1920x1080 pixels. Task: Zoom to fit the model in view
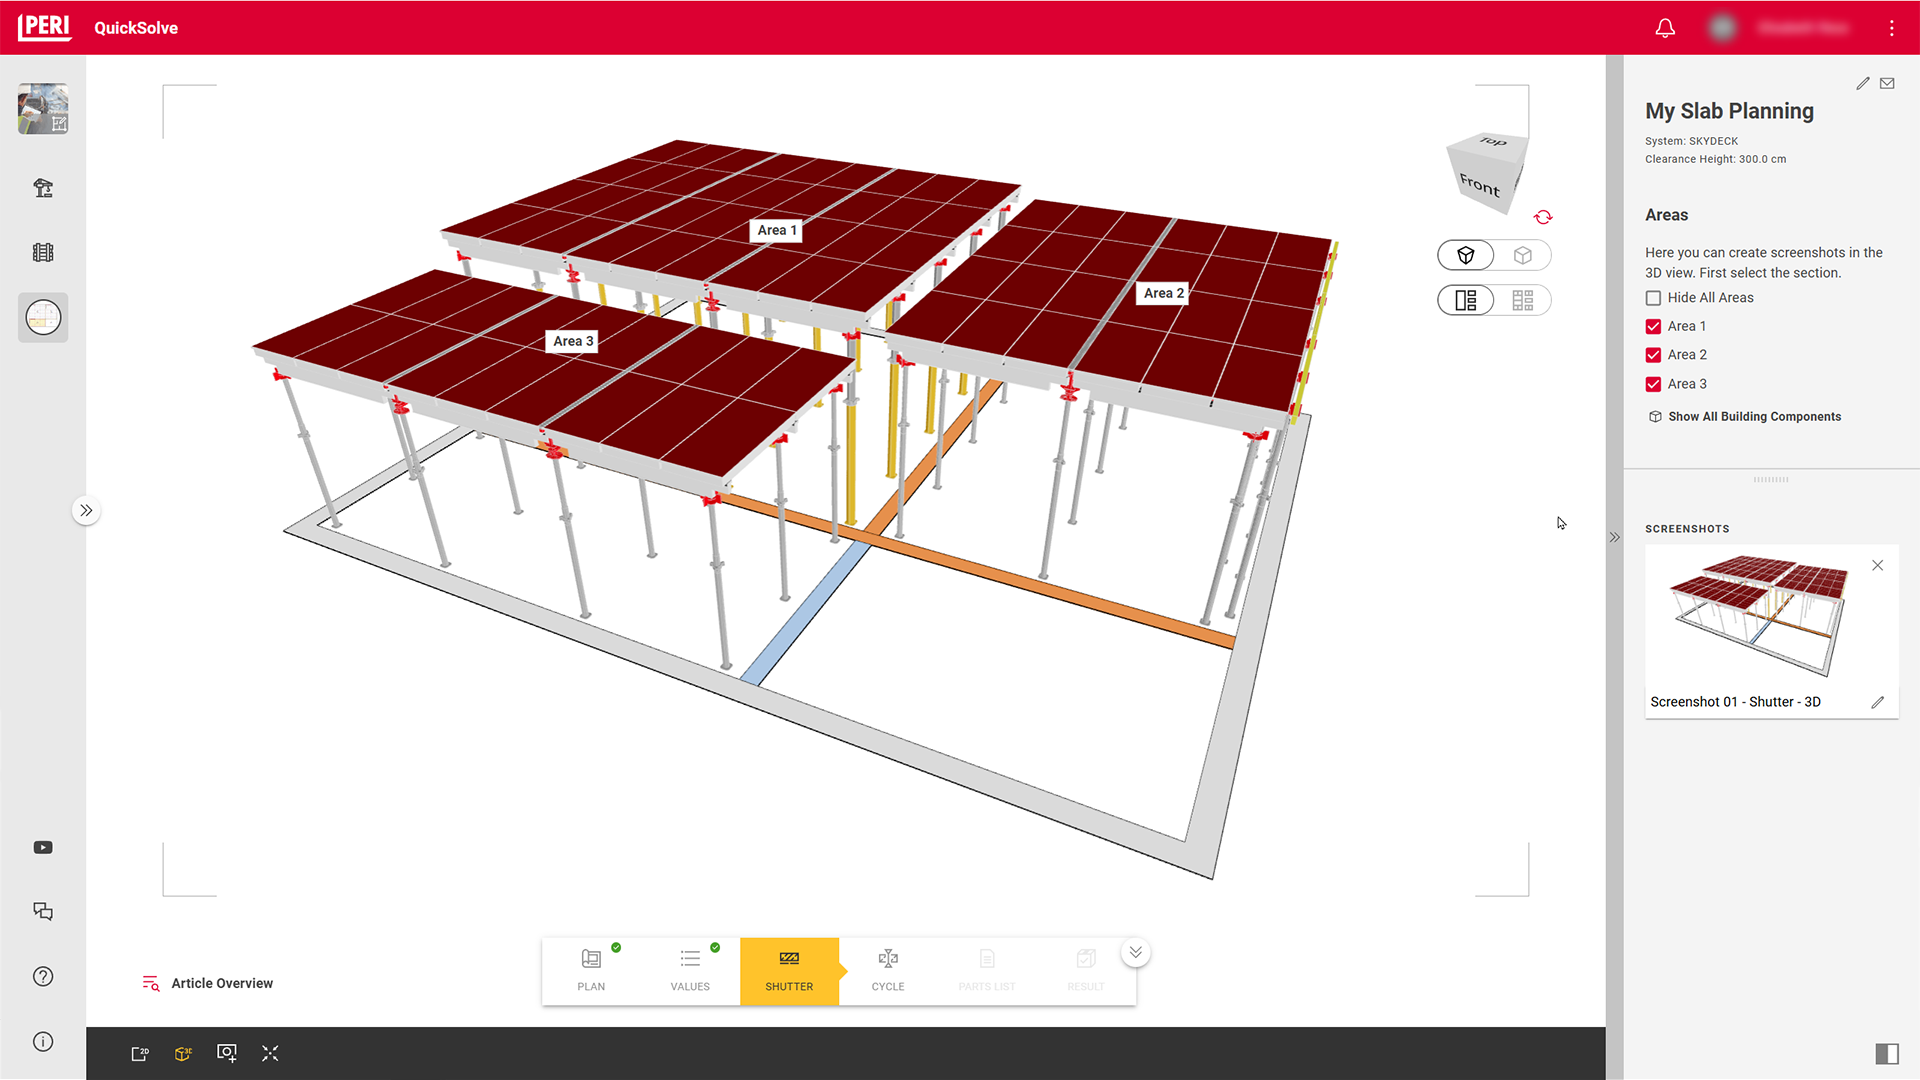click(270, 1053)
